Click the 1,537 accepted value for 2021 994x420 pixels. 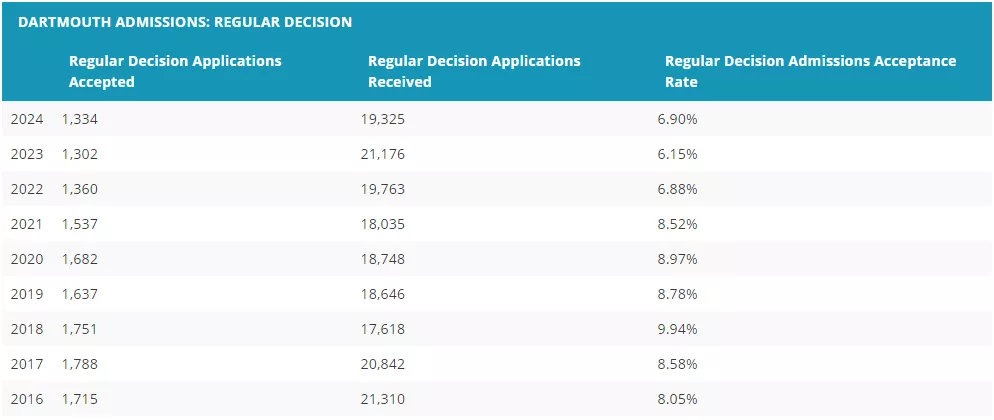[80, 224]
